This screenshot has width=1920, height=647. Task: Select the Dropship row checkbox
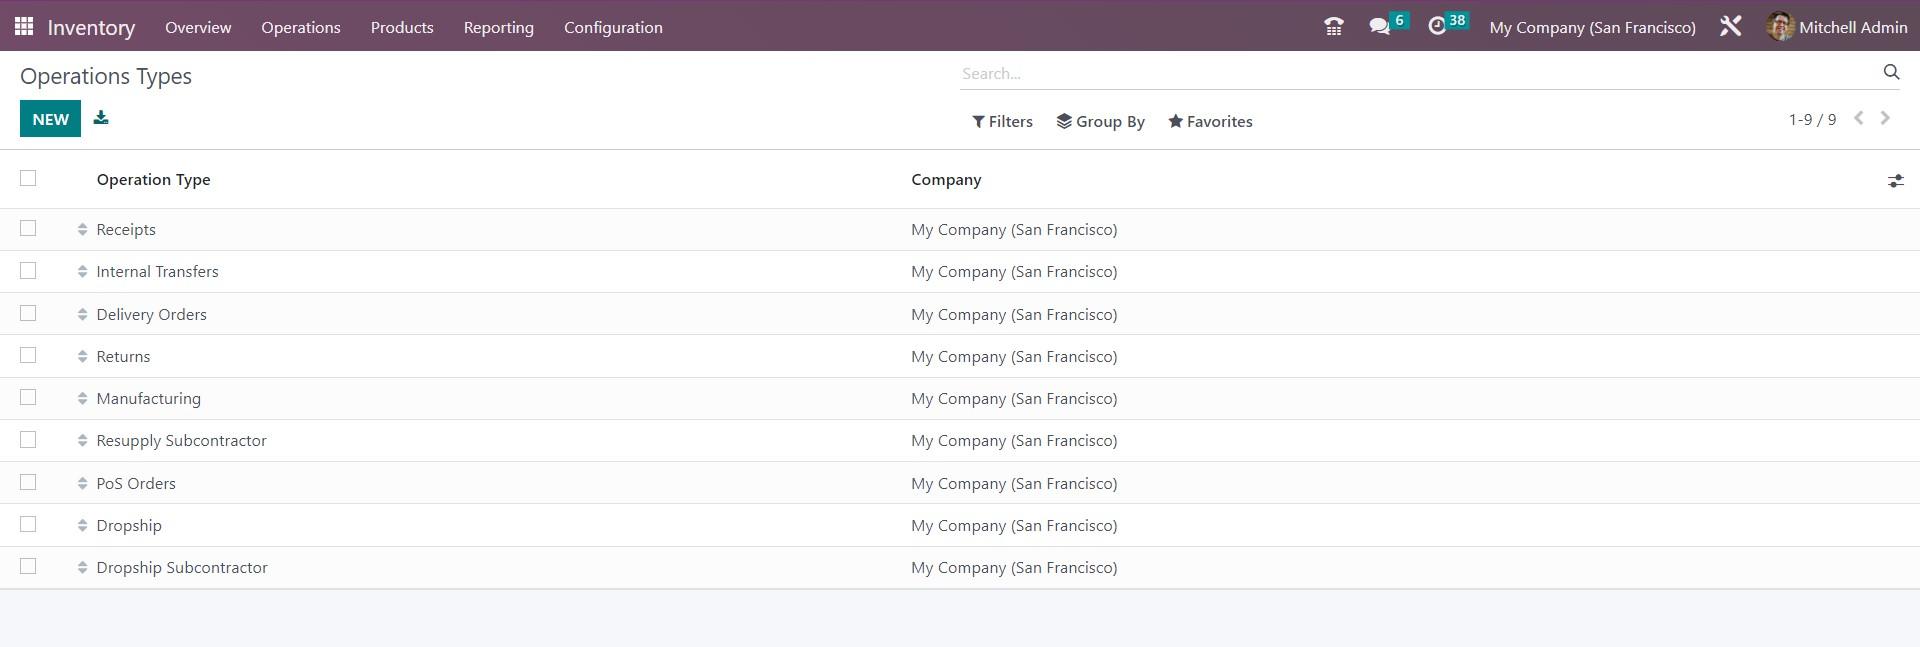[x=28, y=524]
